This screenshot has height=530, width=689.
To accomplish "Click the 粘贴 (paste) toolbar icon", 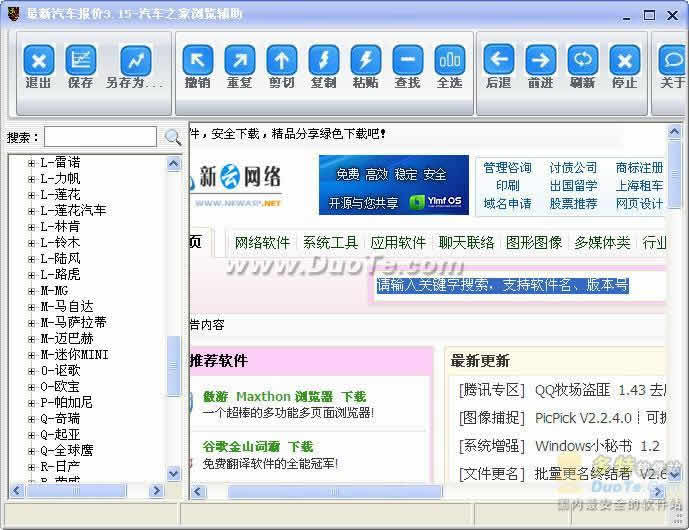I will click(366, 60).
